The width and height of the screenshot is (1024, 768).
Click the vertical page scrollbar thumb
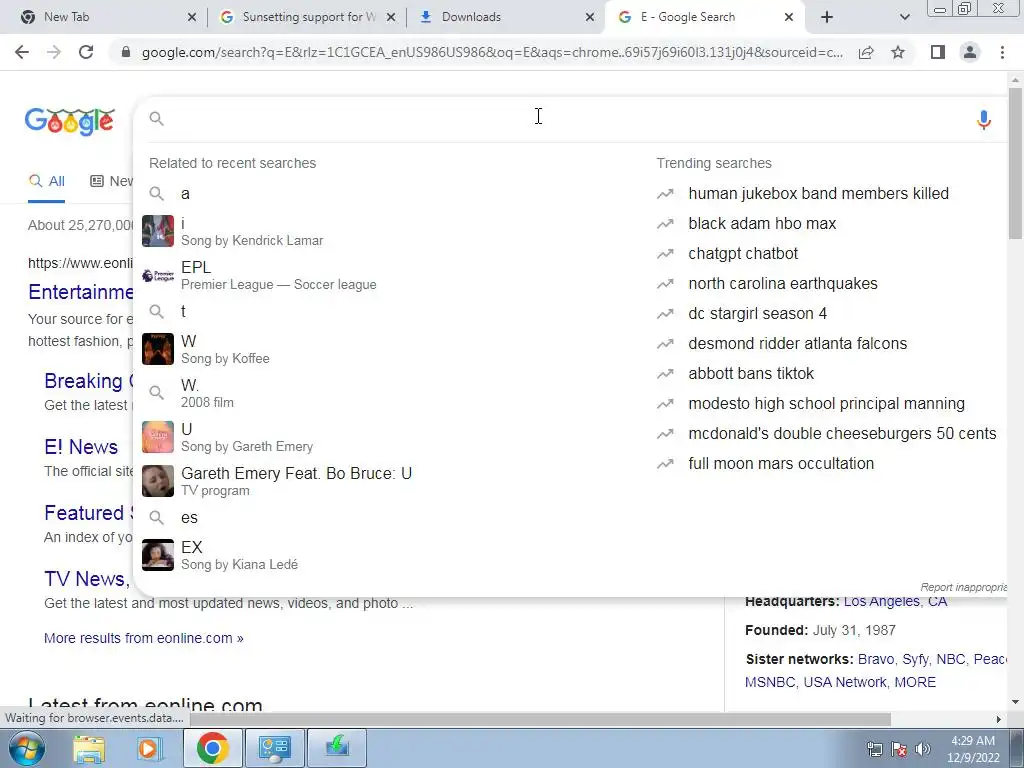tap(1015, 163)
